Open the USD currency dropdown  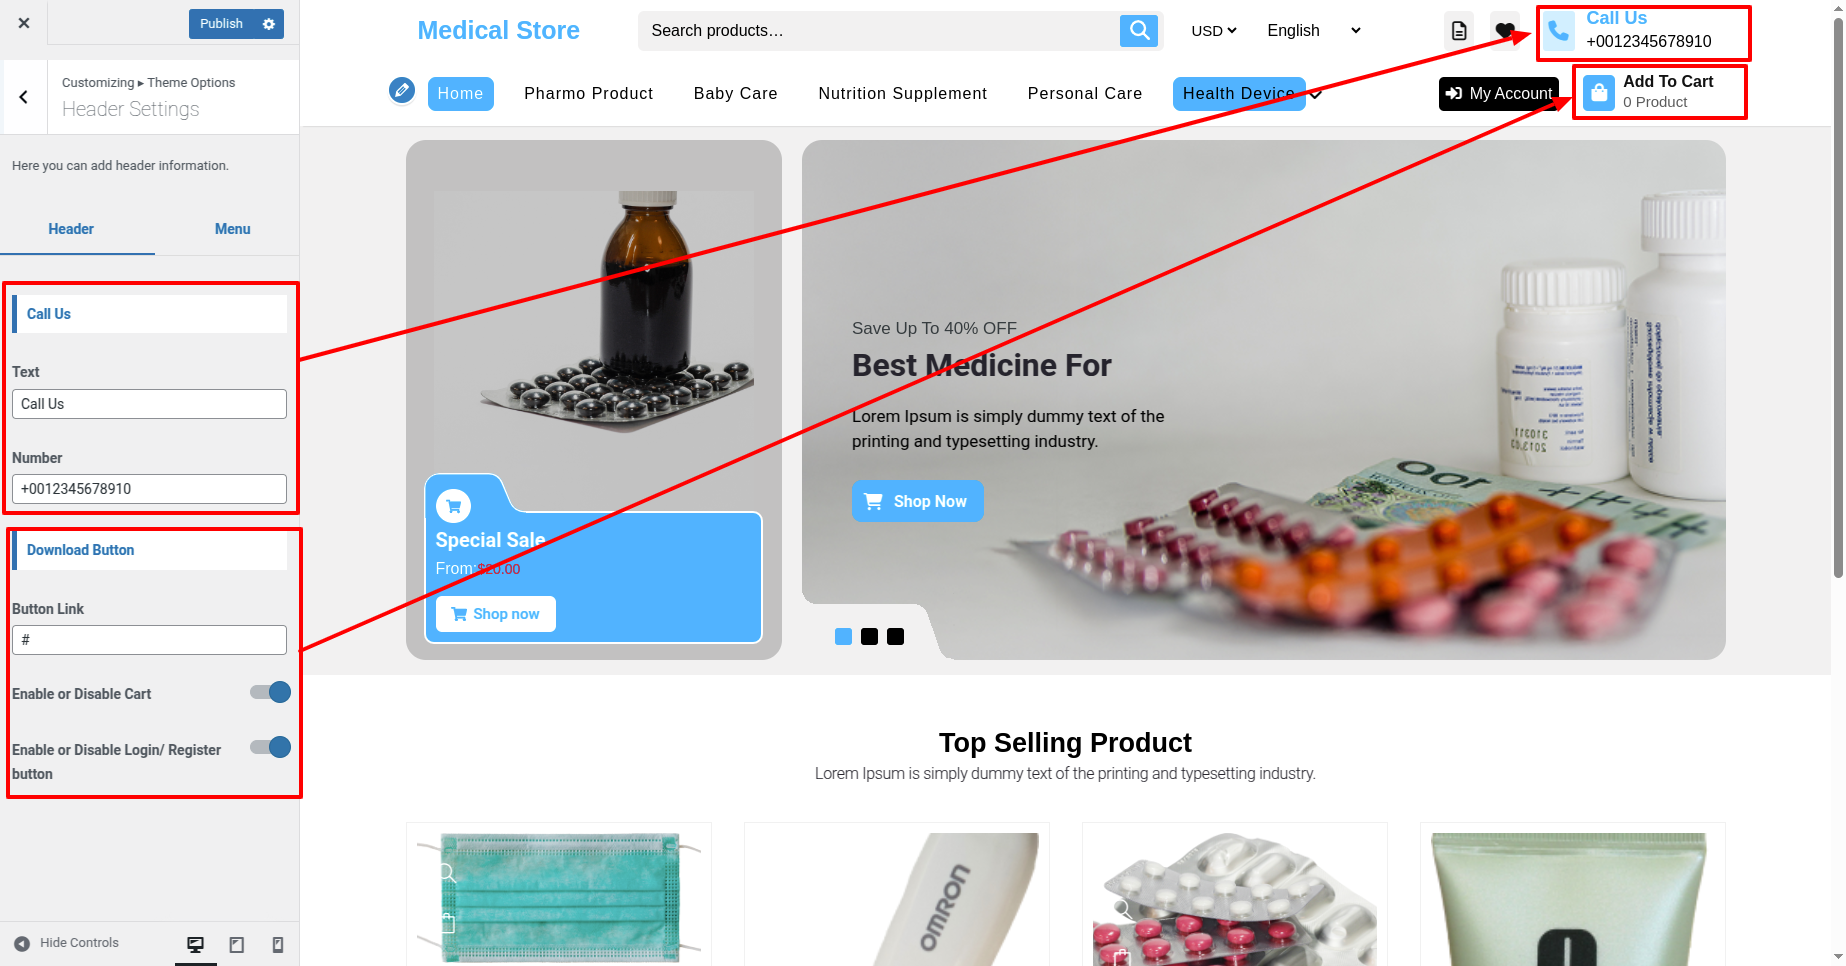click(1214, 31)
